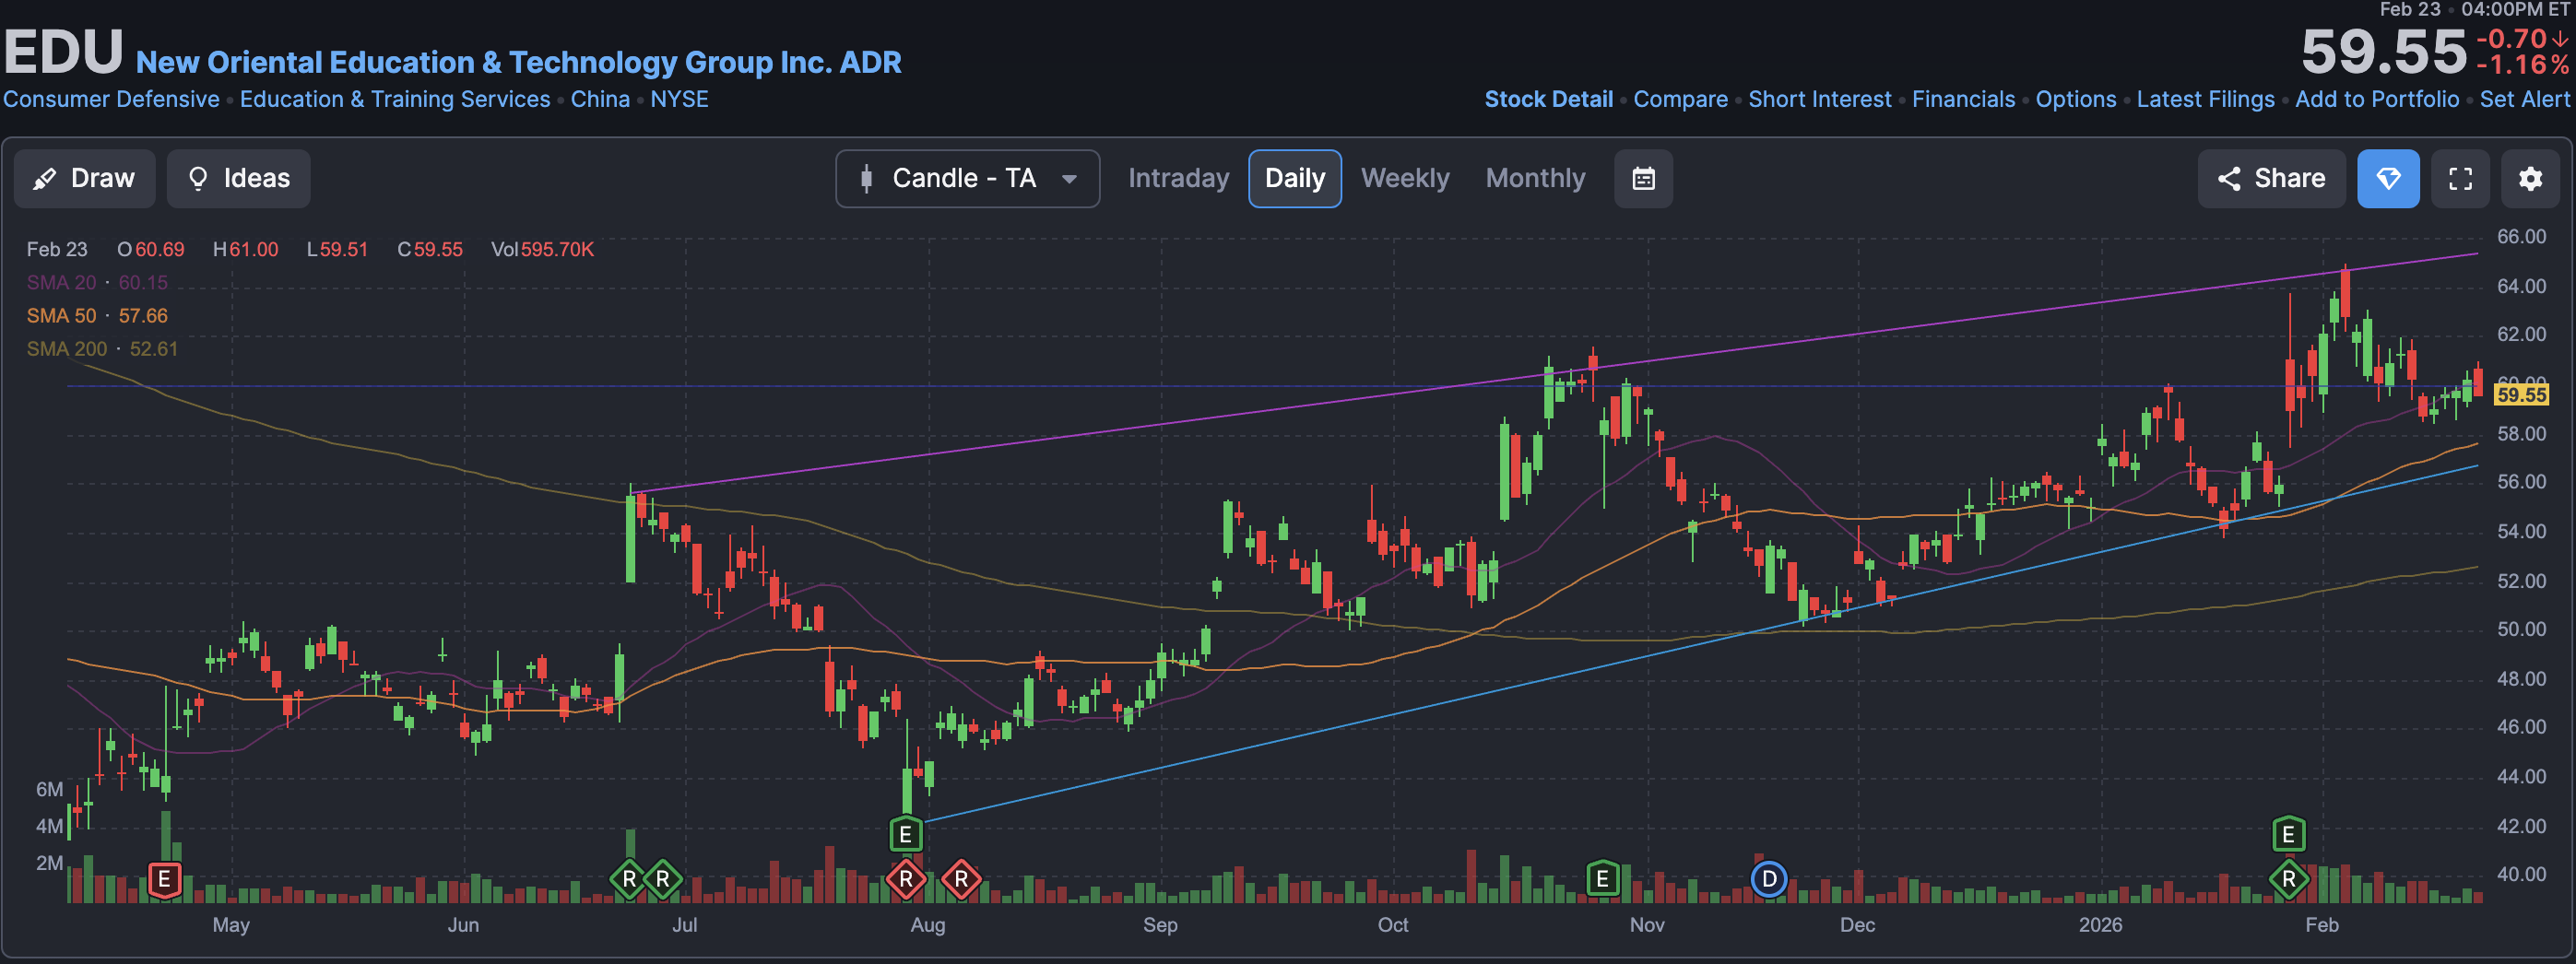Click the SMA 20 indicator label
Screen dimensions: 2576x964
click(x=62, y=282)
